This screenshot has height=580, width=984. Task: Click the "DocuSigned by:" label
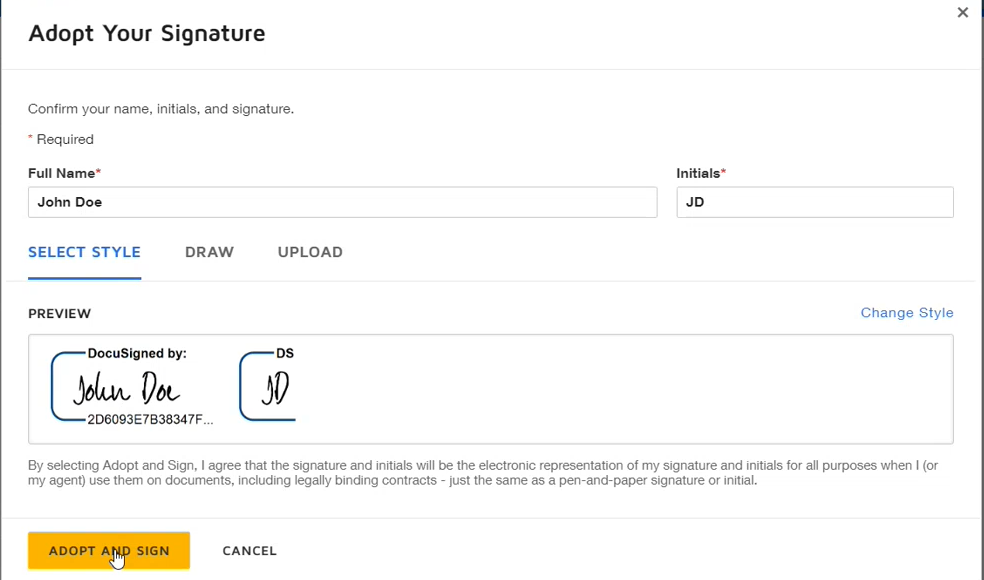click(137, 353)
